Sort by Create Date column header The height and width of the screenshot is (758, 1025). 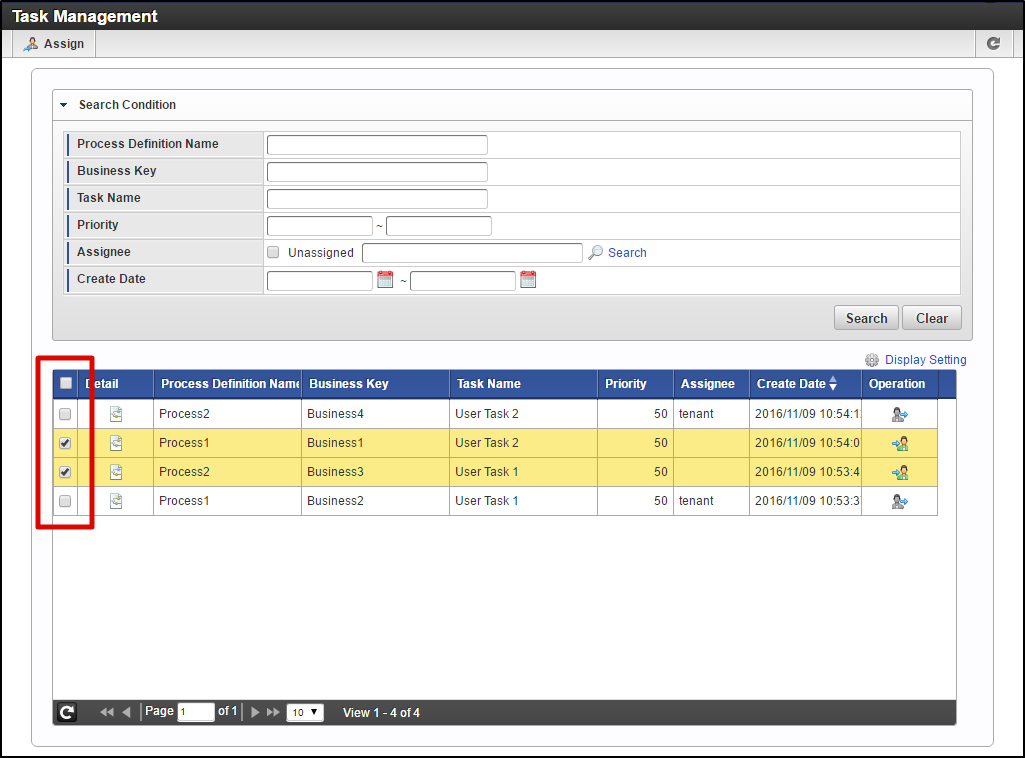pyautogui.click(x=805, y=384)
